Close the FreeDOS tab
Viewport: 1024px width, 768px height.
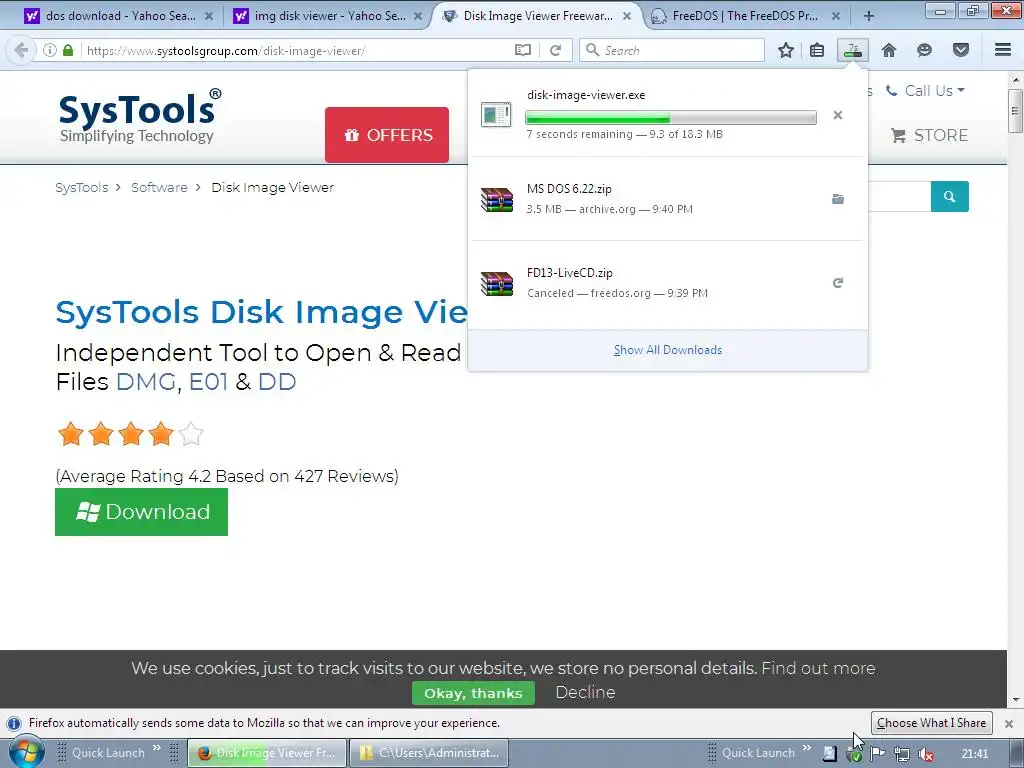tap(835, 16)
